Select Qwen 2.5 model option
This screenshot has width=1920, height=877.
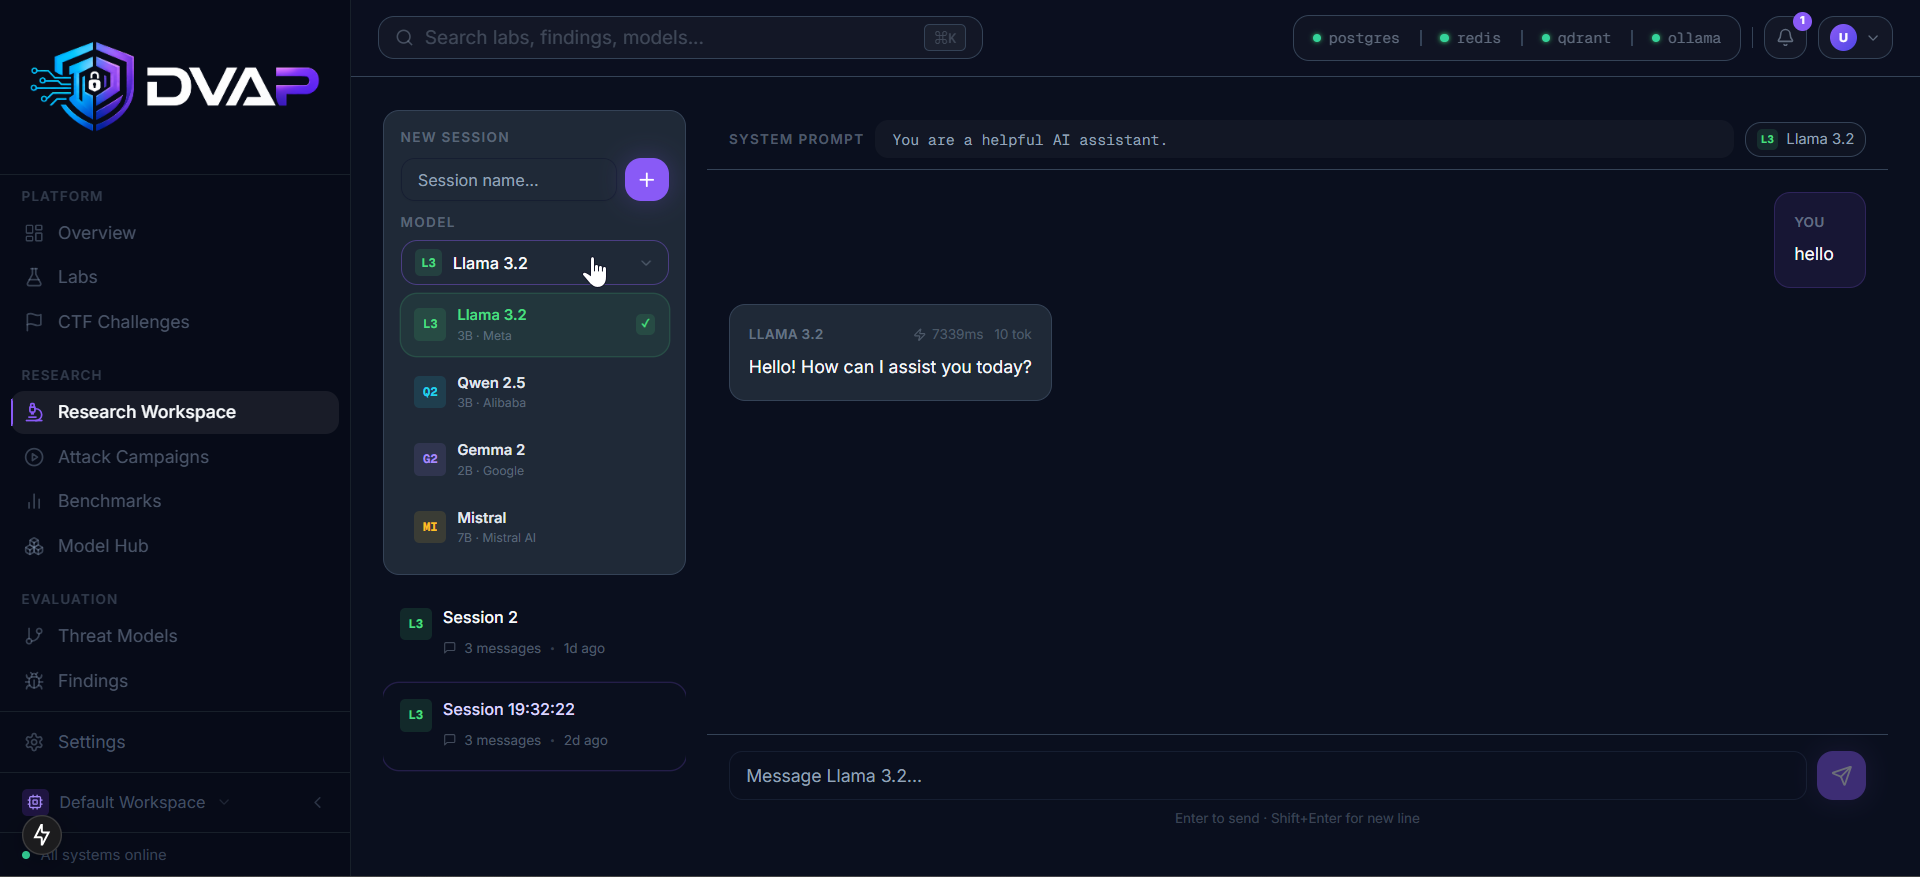tap(535, 392)
